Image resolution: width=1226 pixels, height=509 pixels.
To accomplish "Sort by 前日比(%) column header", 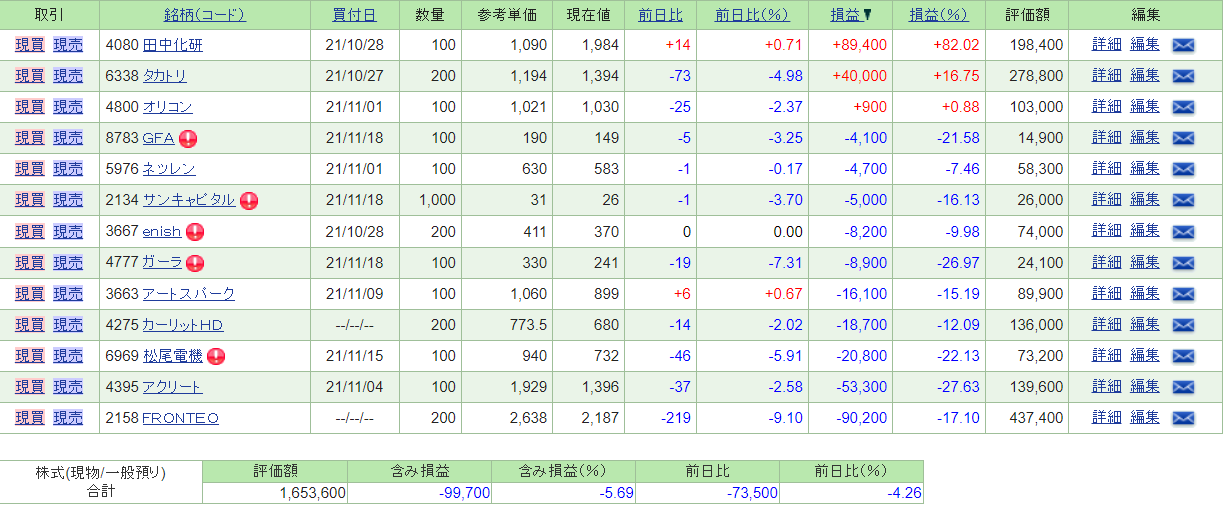I will (752, 15).
